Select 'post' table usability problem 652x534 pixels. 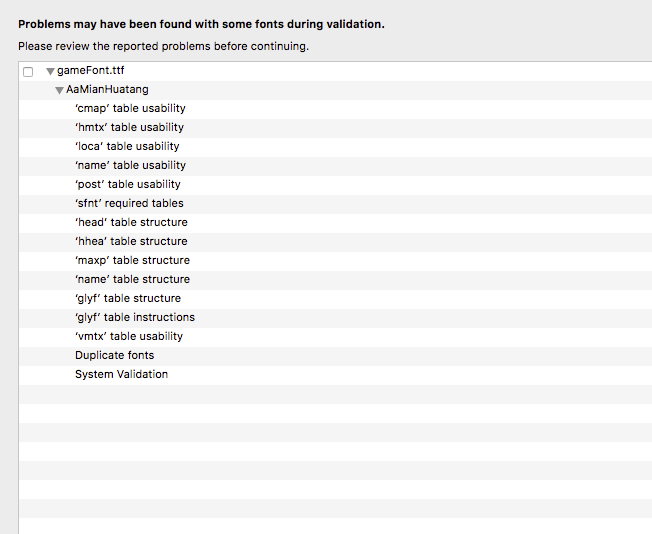coord(128,185)
